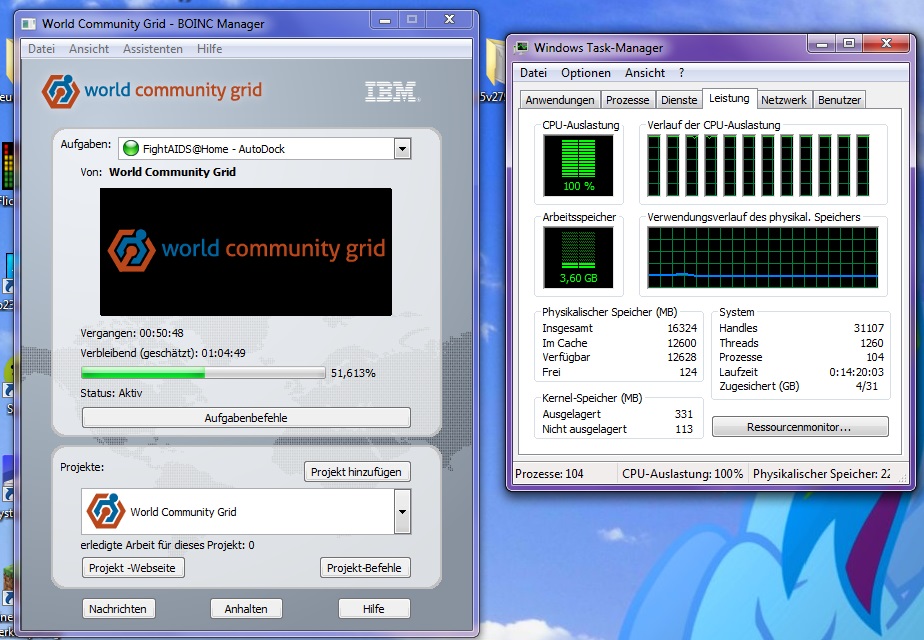This screenshot has width=924, height=640.
Task: Switch to the Dienste tab
Action: click(679, 100)
